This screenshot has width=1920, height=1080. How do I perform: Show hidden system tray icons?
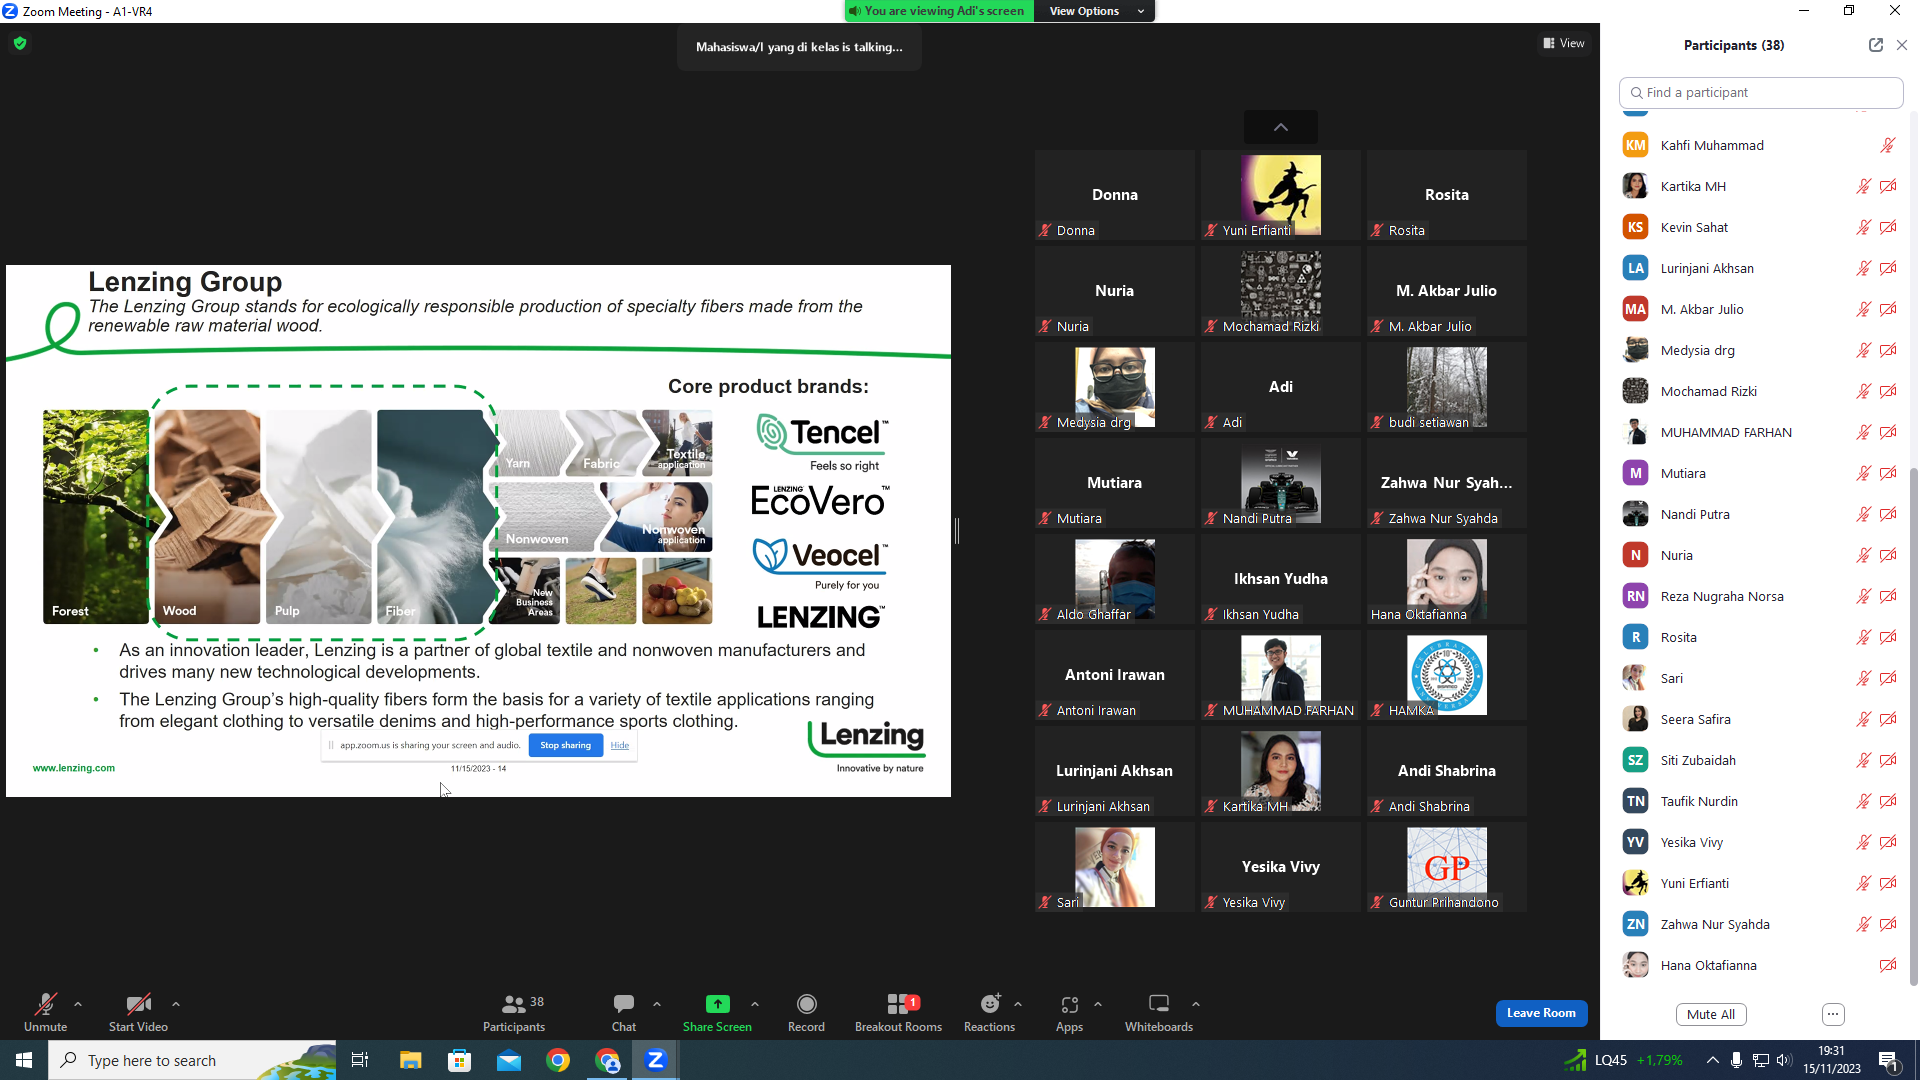tap(1712, 1060)
